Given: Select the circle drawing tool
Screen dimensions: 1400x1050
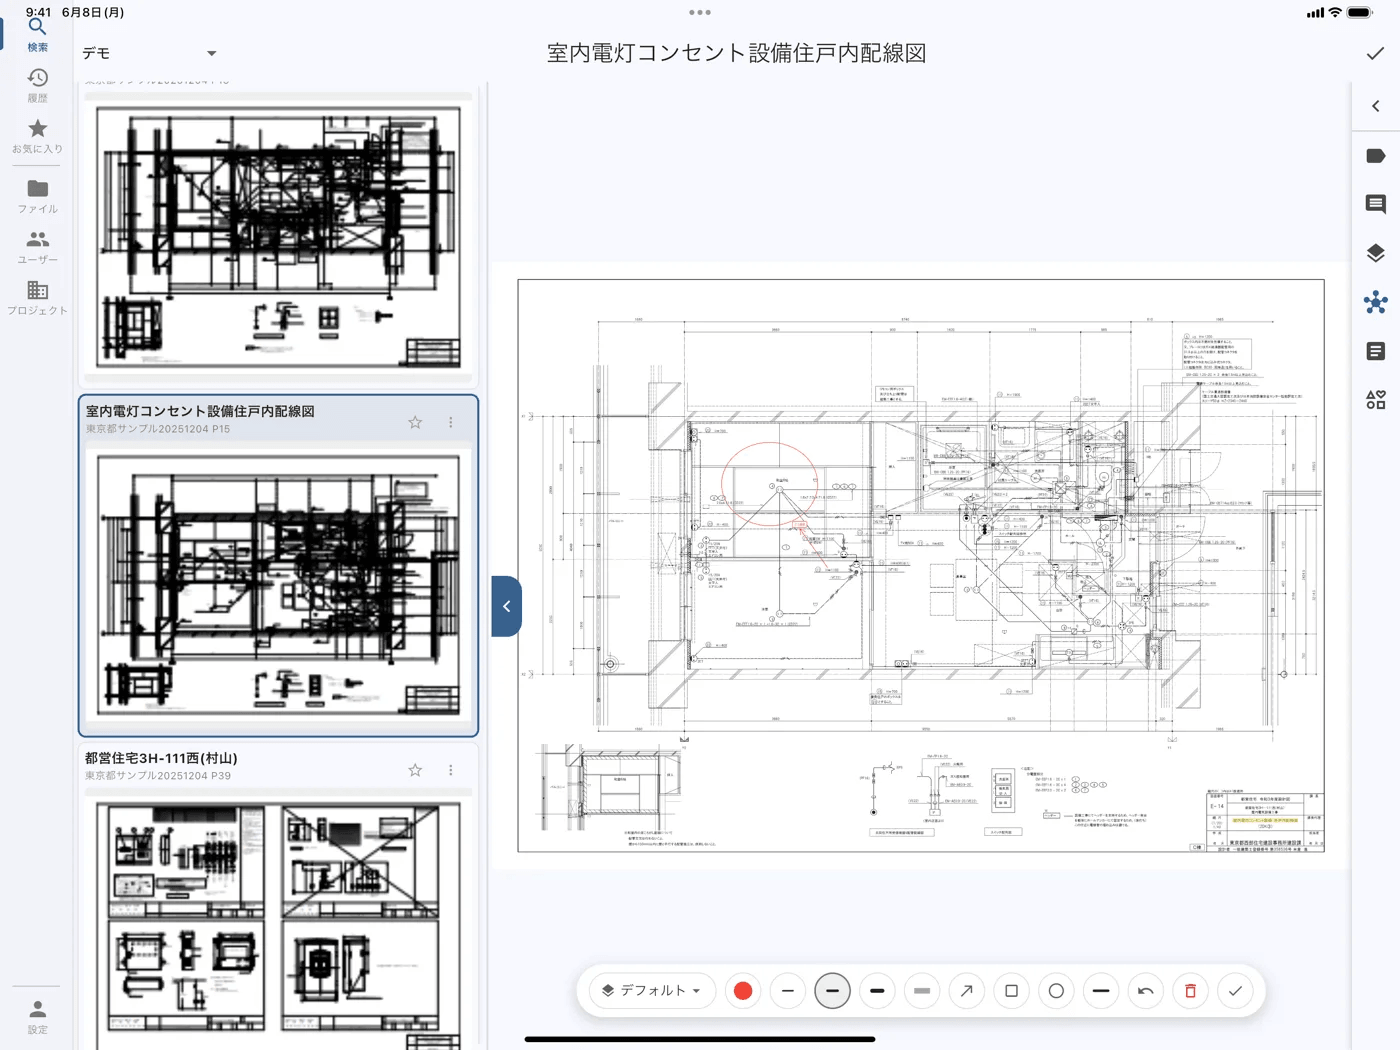Looking at the screenshot, I should click(x=1056, y=991).
